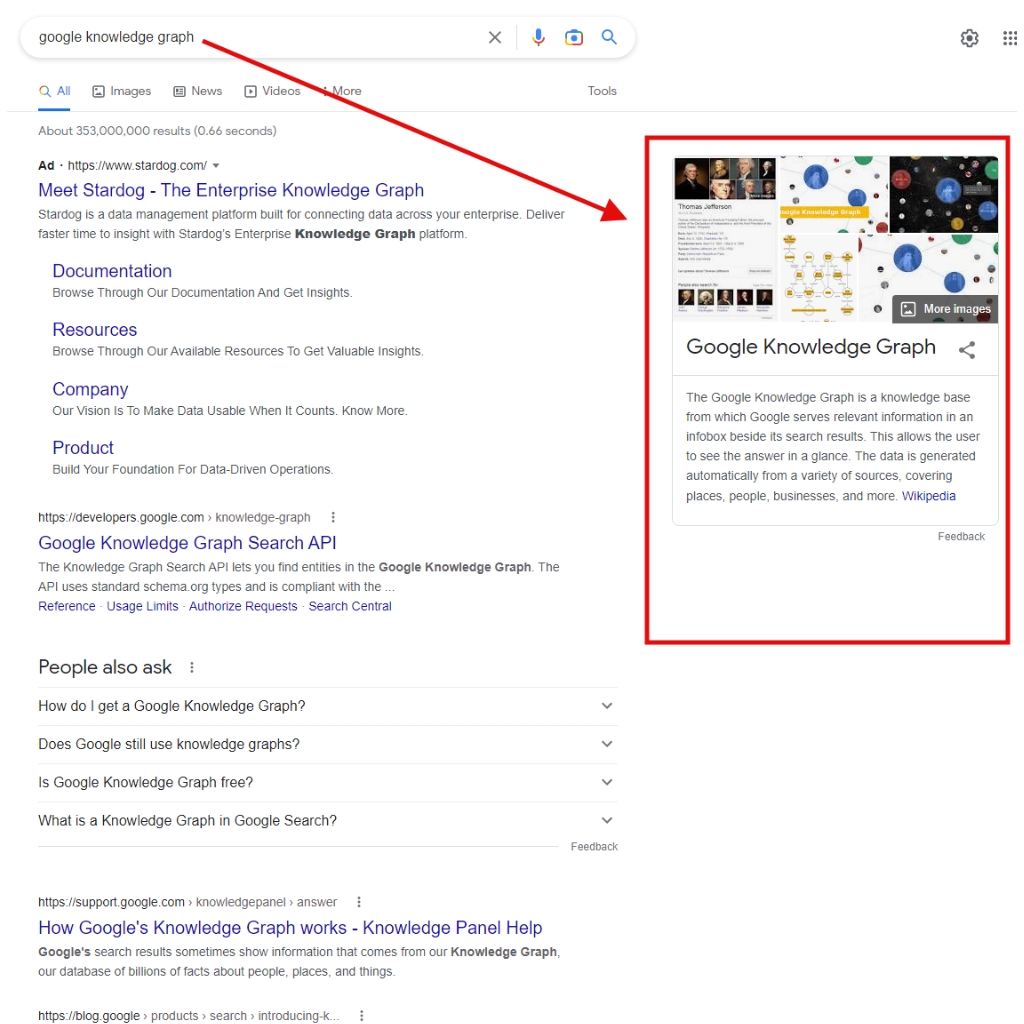This screenshot has width=1024, height=1024.
Task: Click dropdown arrow next to stardog.com ad URL
Action: tap(216, 165)
